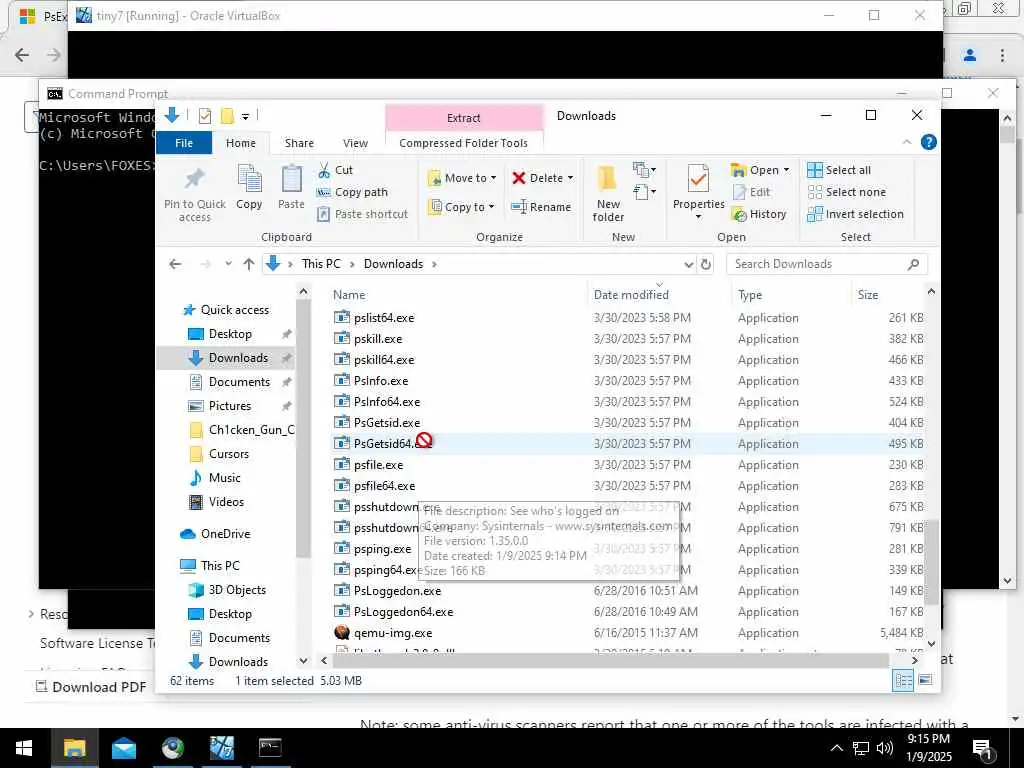Image resolution: width=1024 pixels, height=768 pixels.
Task: Open address bar history dropdown
Action: point(688,264)
